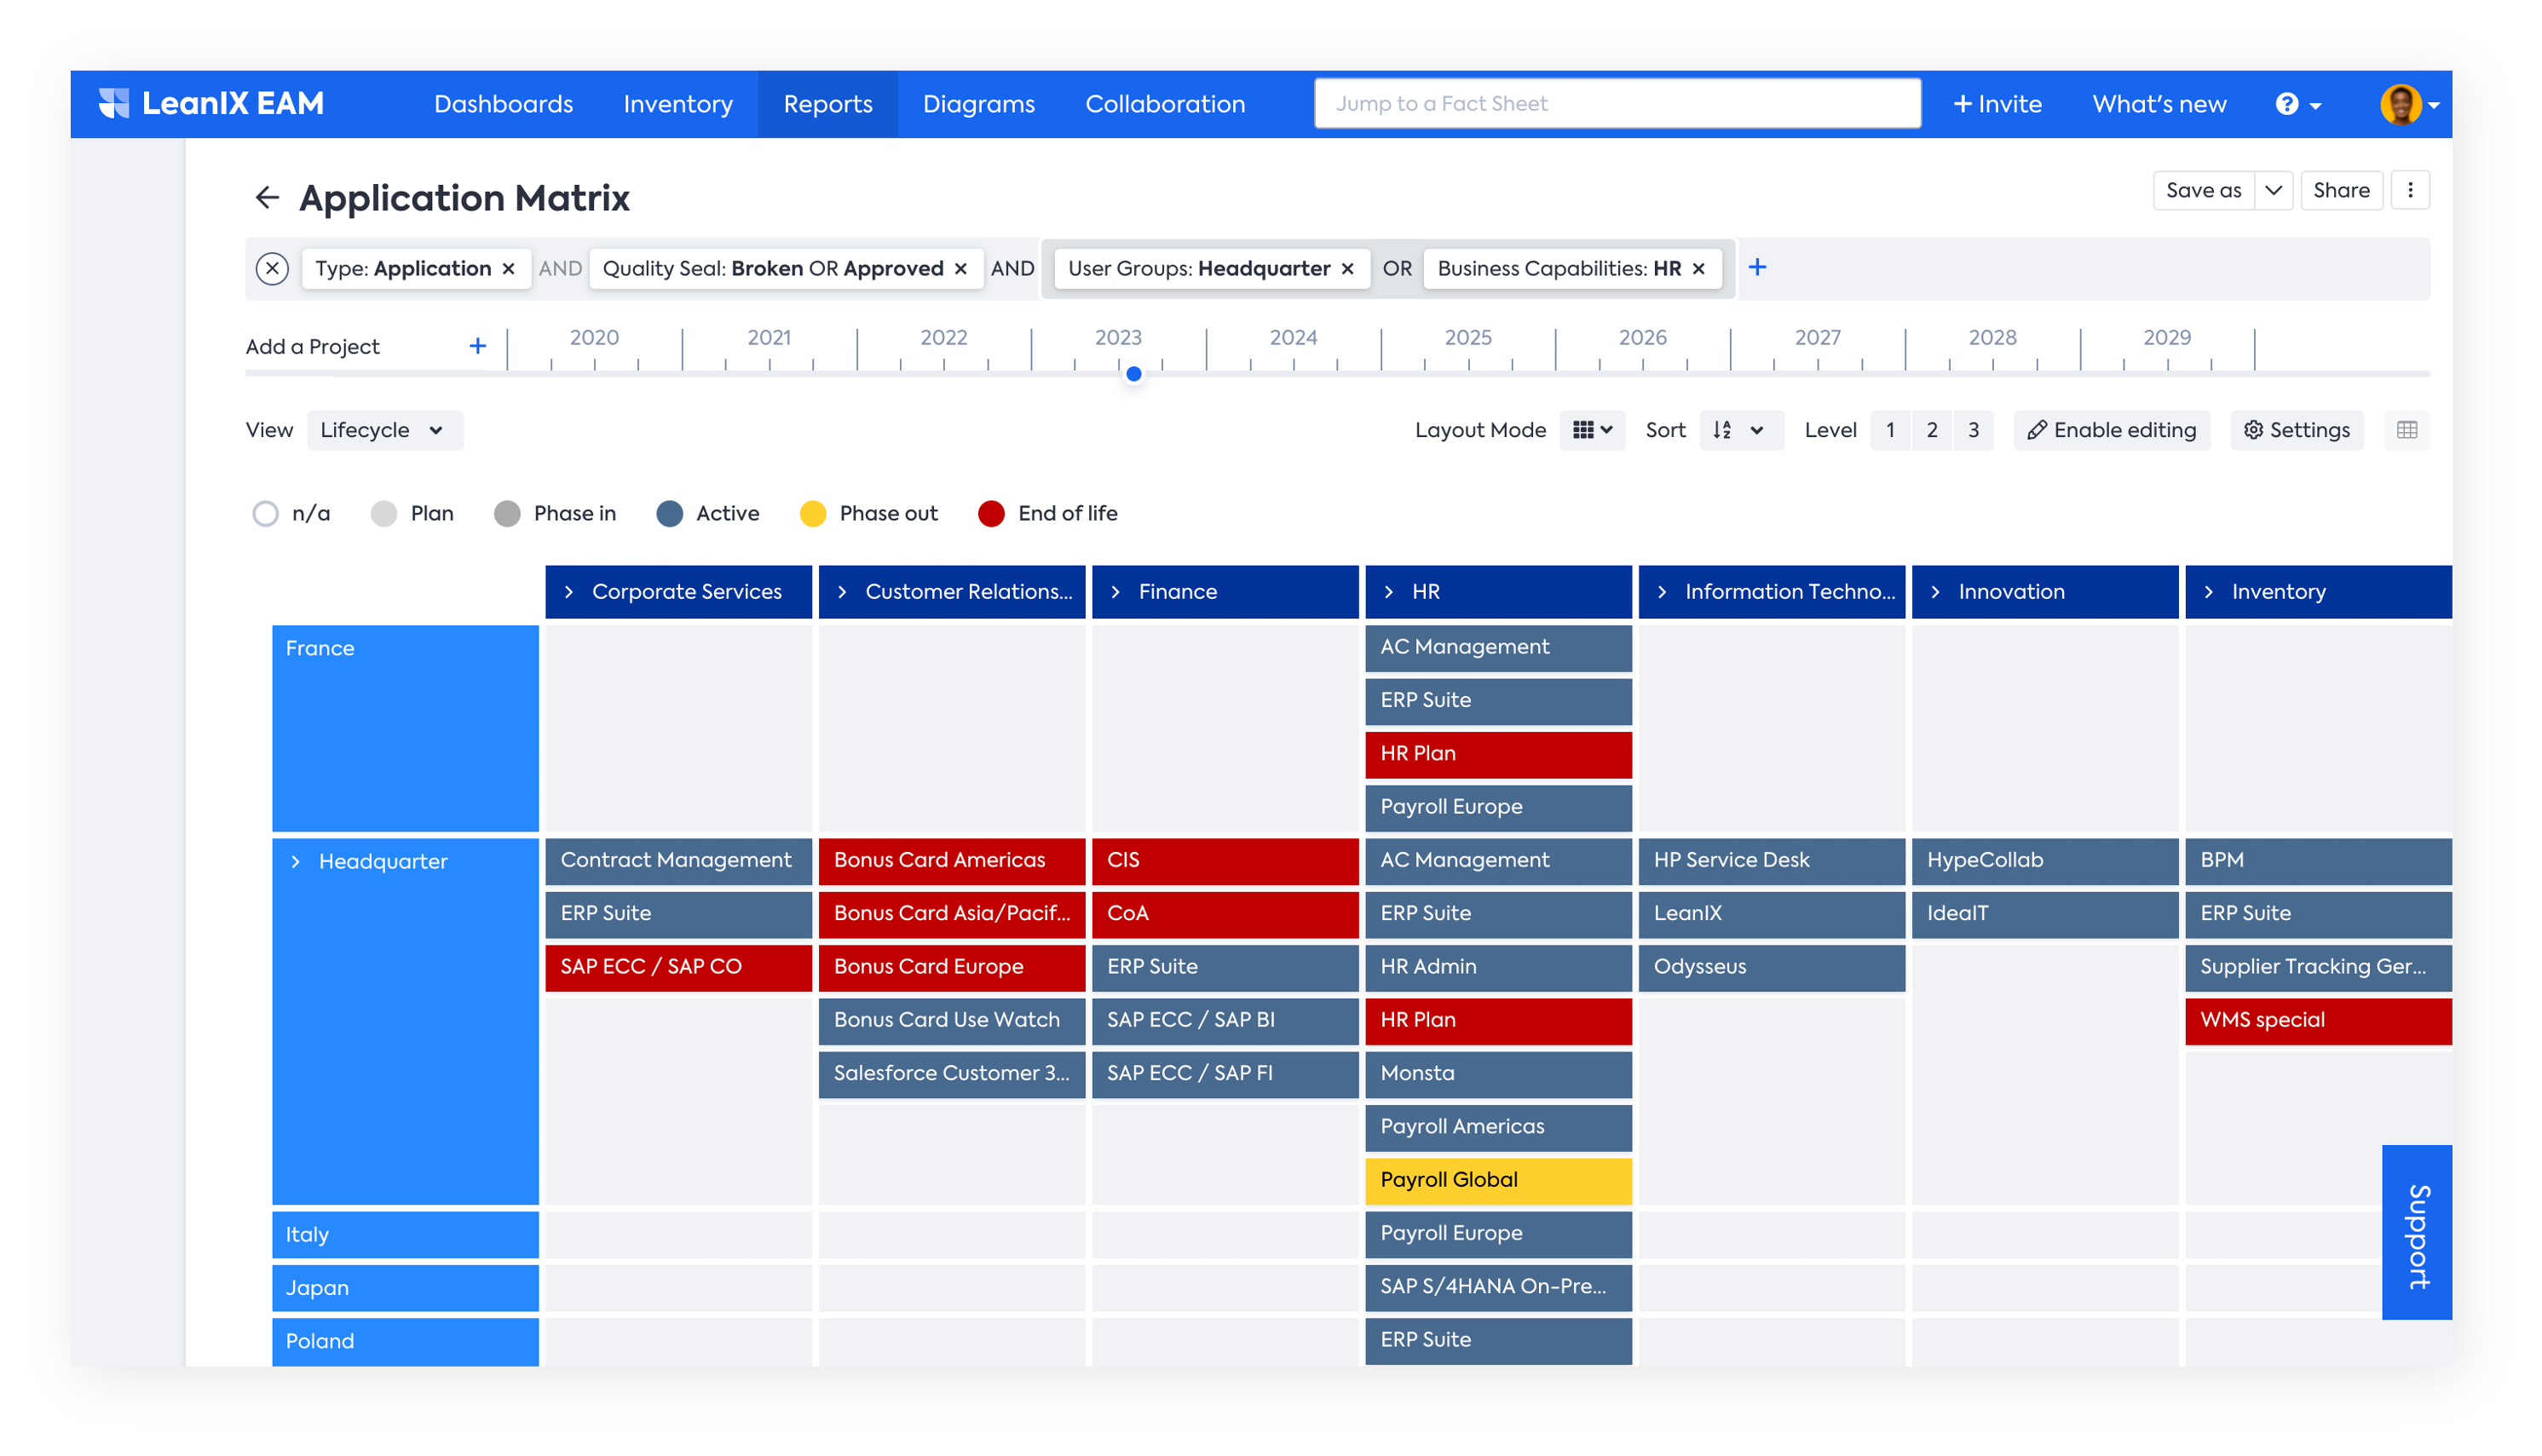The image size is (2542, 1456).
Task: Toggle the Plan lifecycle legend
Action: point(412,513)
